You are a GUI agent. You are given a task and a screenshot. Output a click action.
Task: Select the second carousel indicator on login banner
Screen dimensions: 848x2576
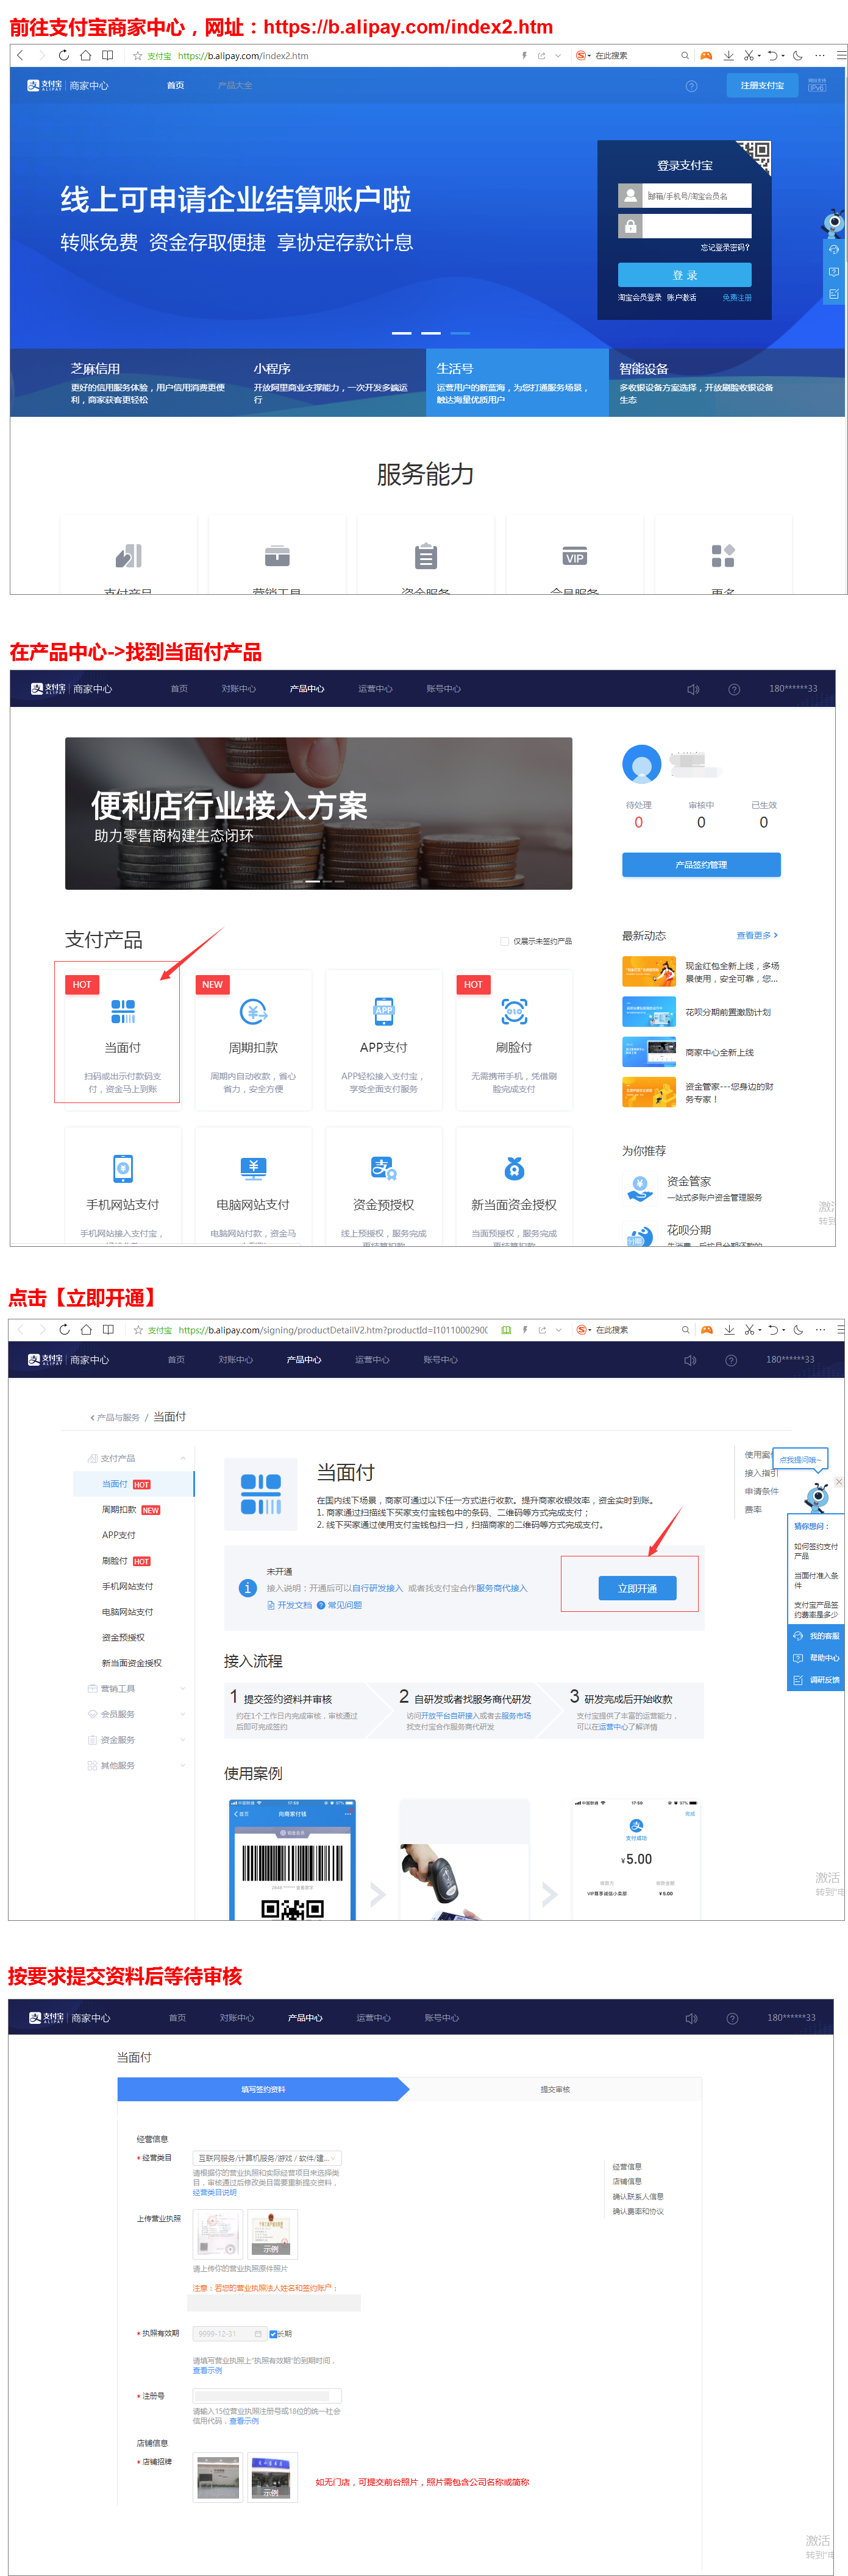[x=431, y=333]
